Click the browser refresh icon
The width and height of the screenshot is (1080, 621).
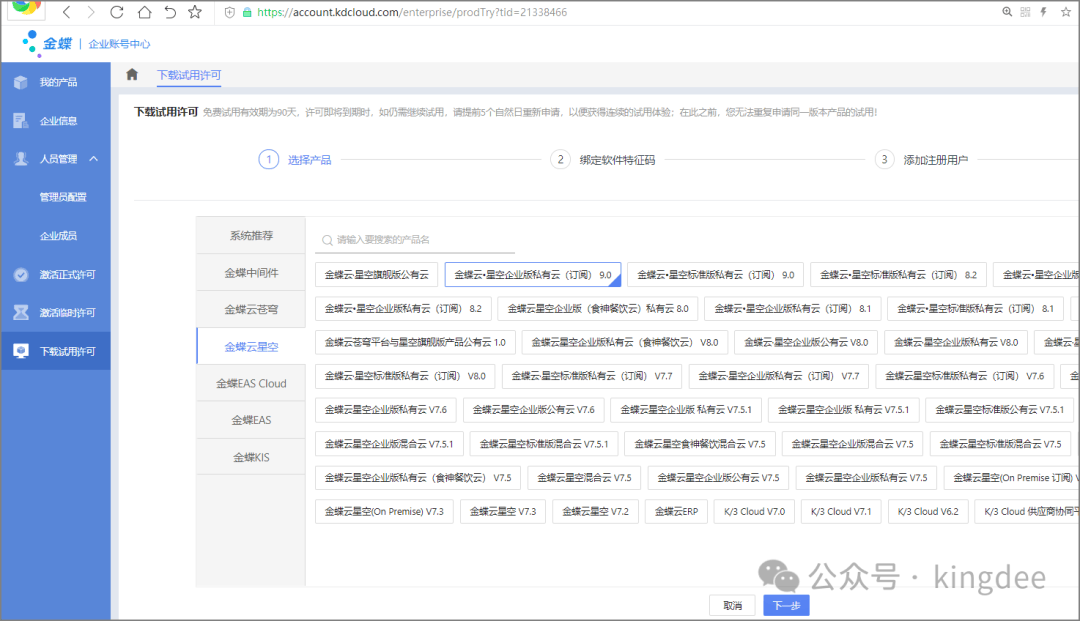(118, 12)
